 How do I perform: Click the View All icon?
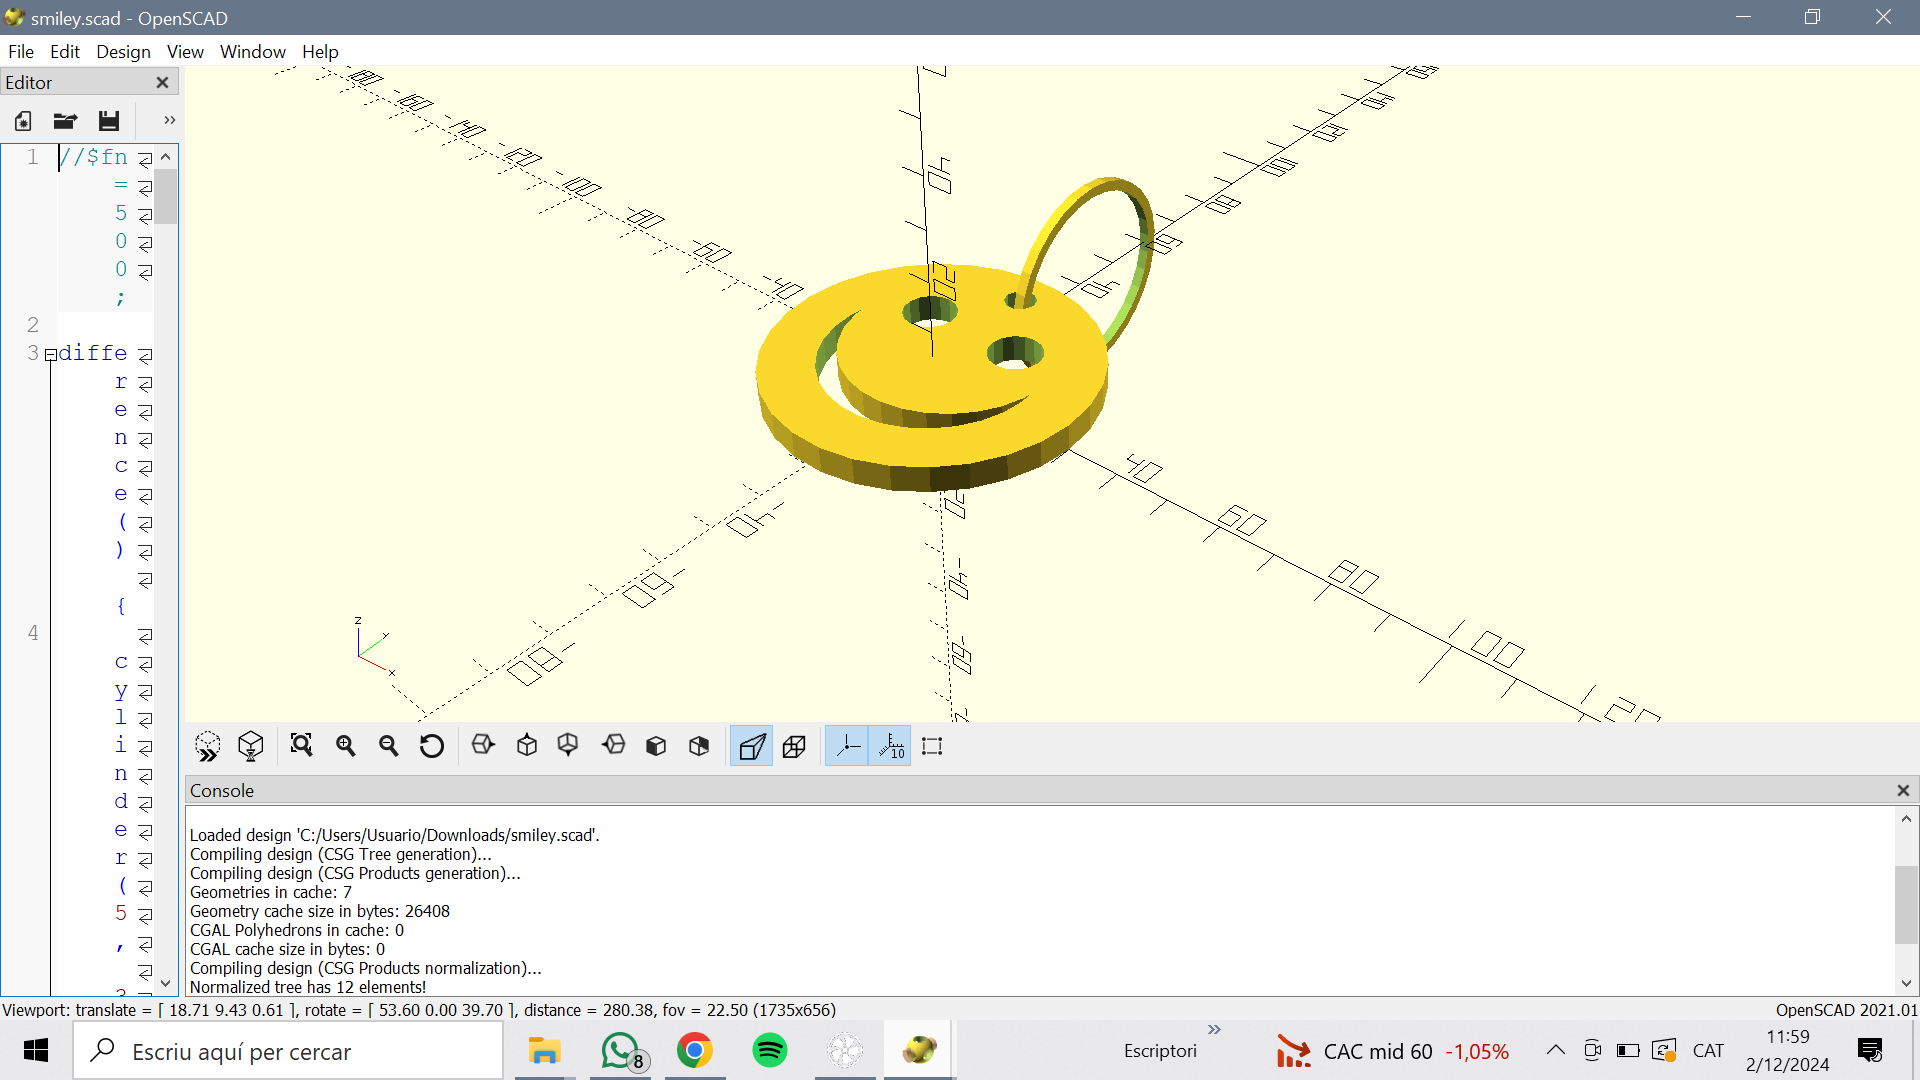coord(301,746)
